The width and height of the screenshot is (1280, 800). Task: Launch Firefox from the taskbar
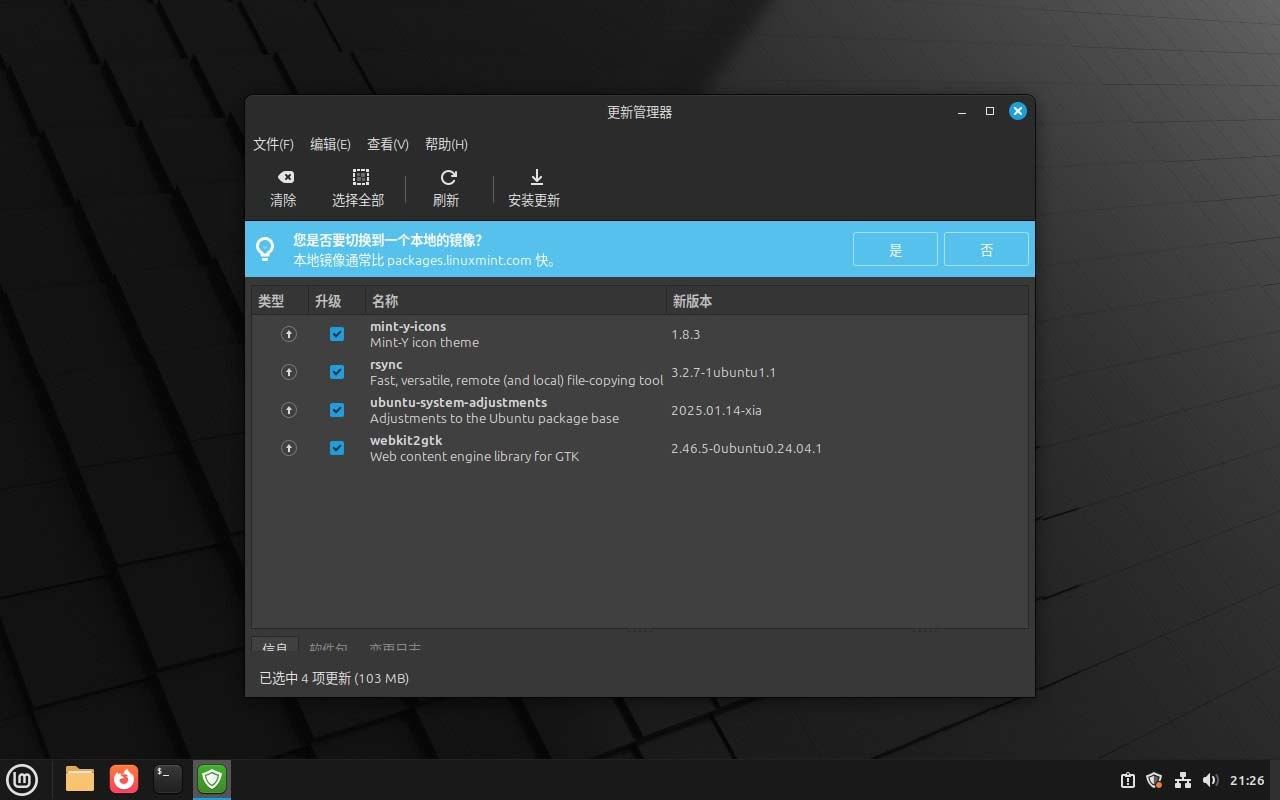pos(124,778)
